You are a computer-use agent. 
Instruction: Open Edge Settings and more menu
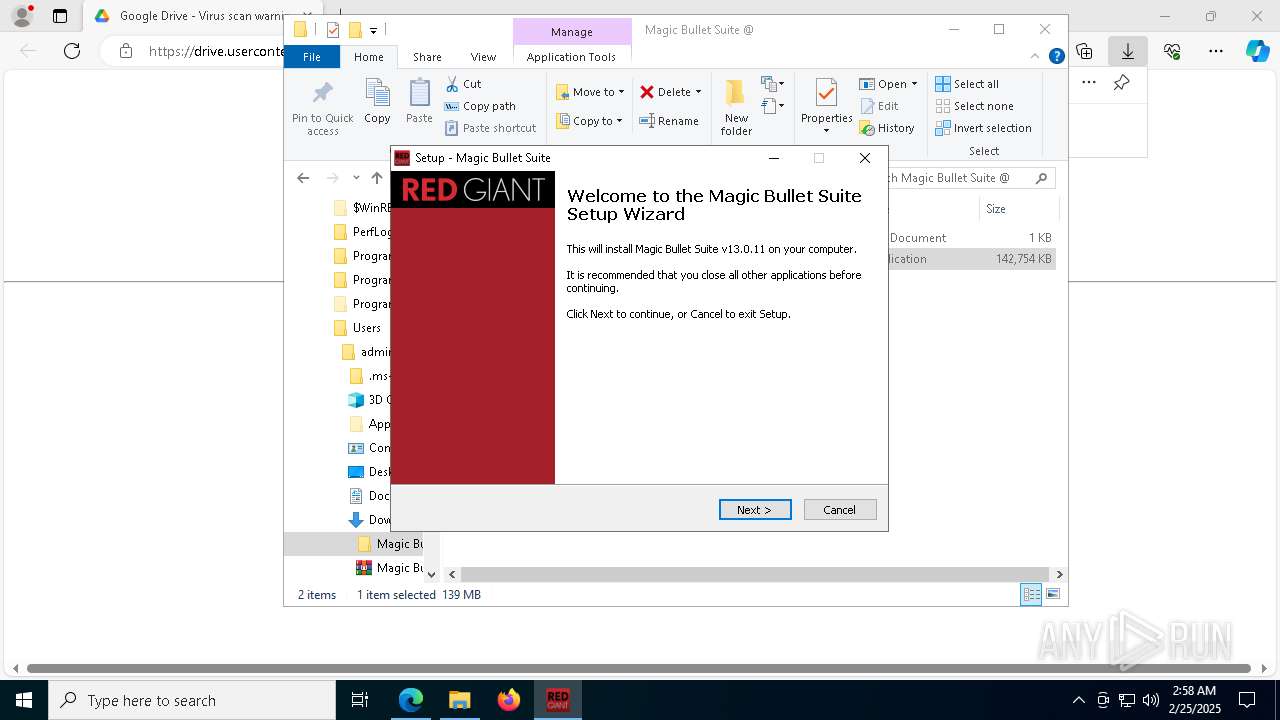click(1216, 51)
